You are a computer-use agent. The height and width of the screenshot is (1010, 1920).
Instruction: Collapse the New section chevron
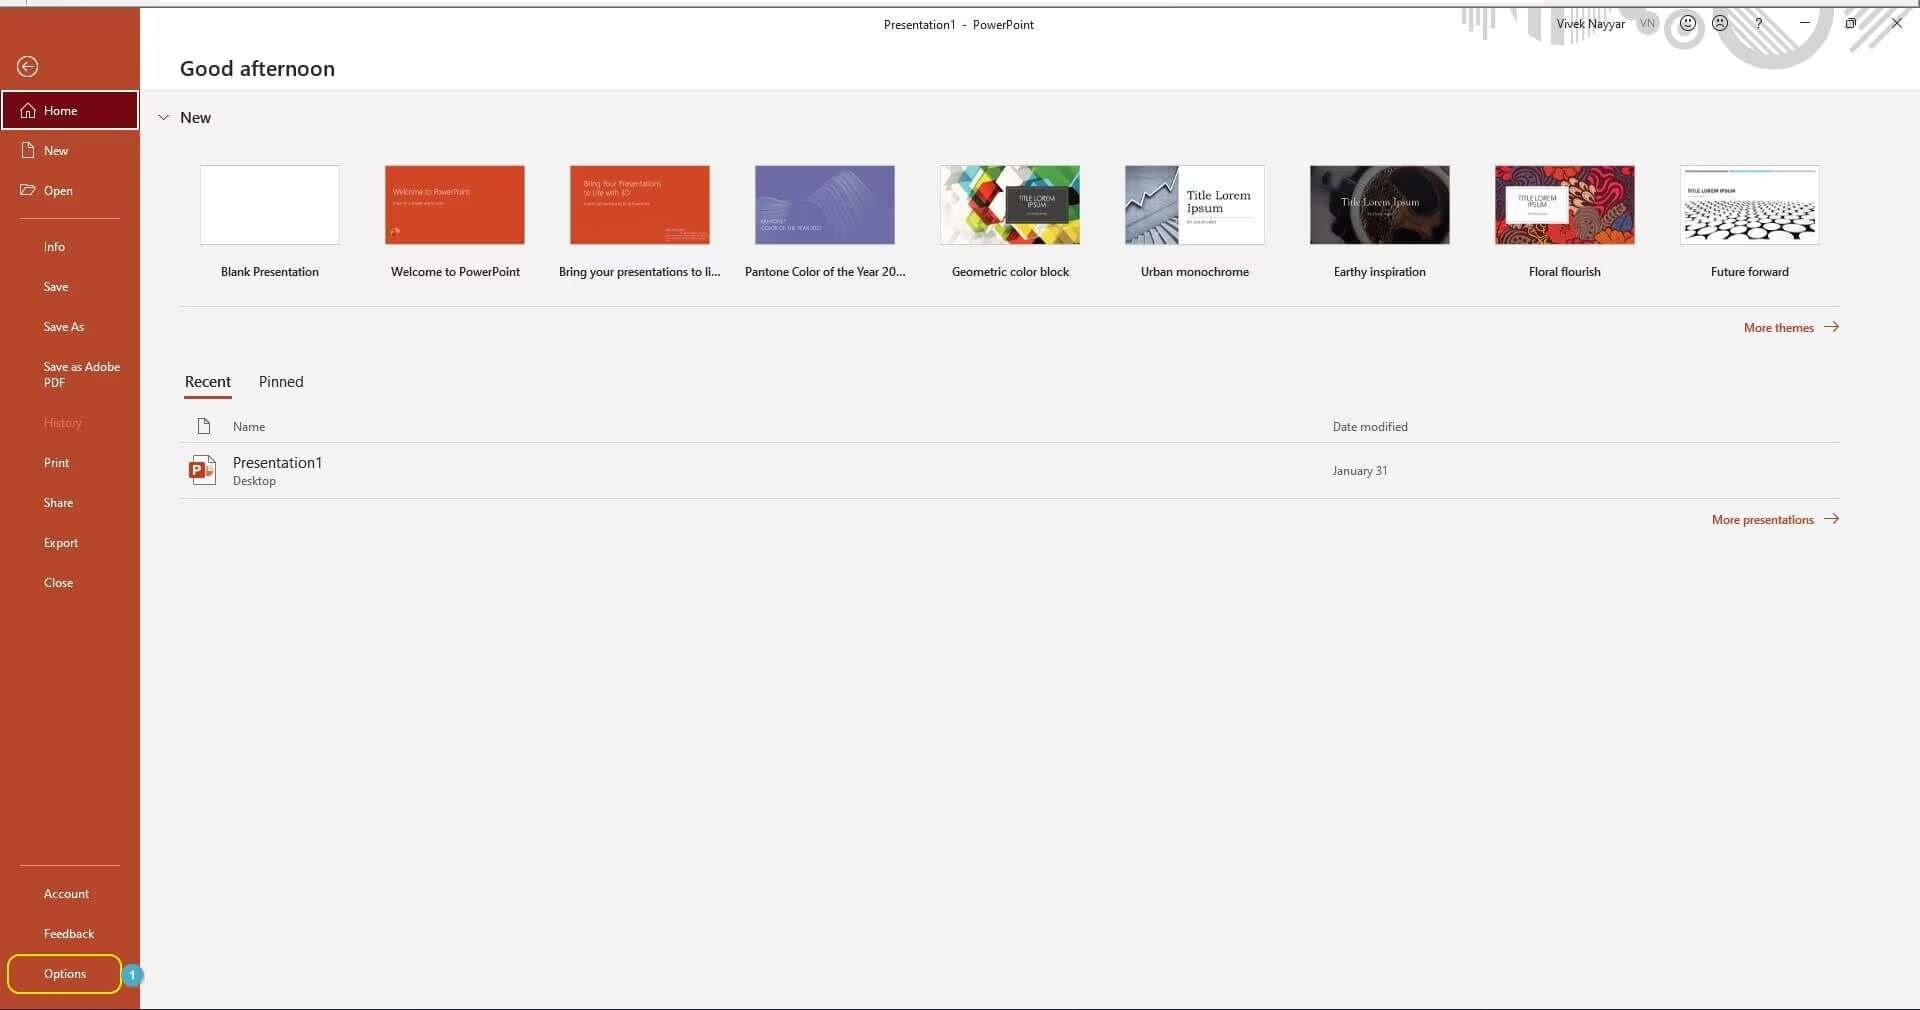pyautogui.click(x=164, y=118)
